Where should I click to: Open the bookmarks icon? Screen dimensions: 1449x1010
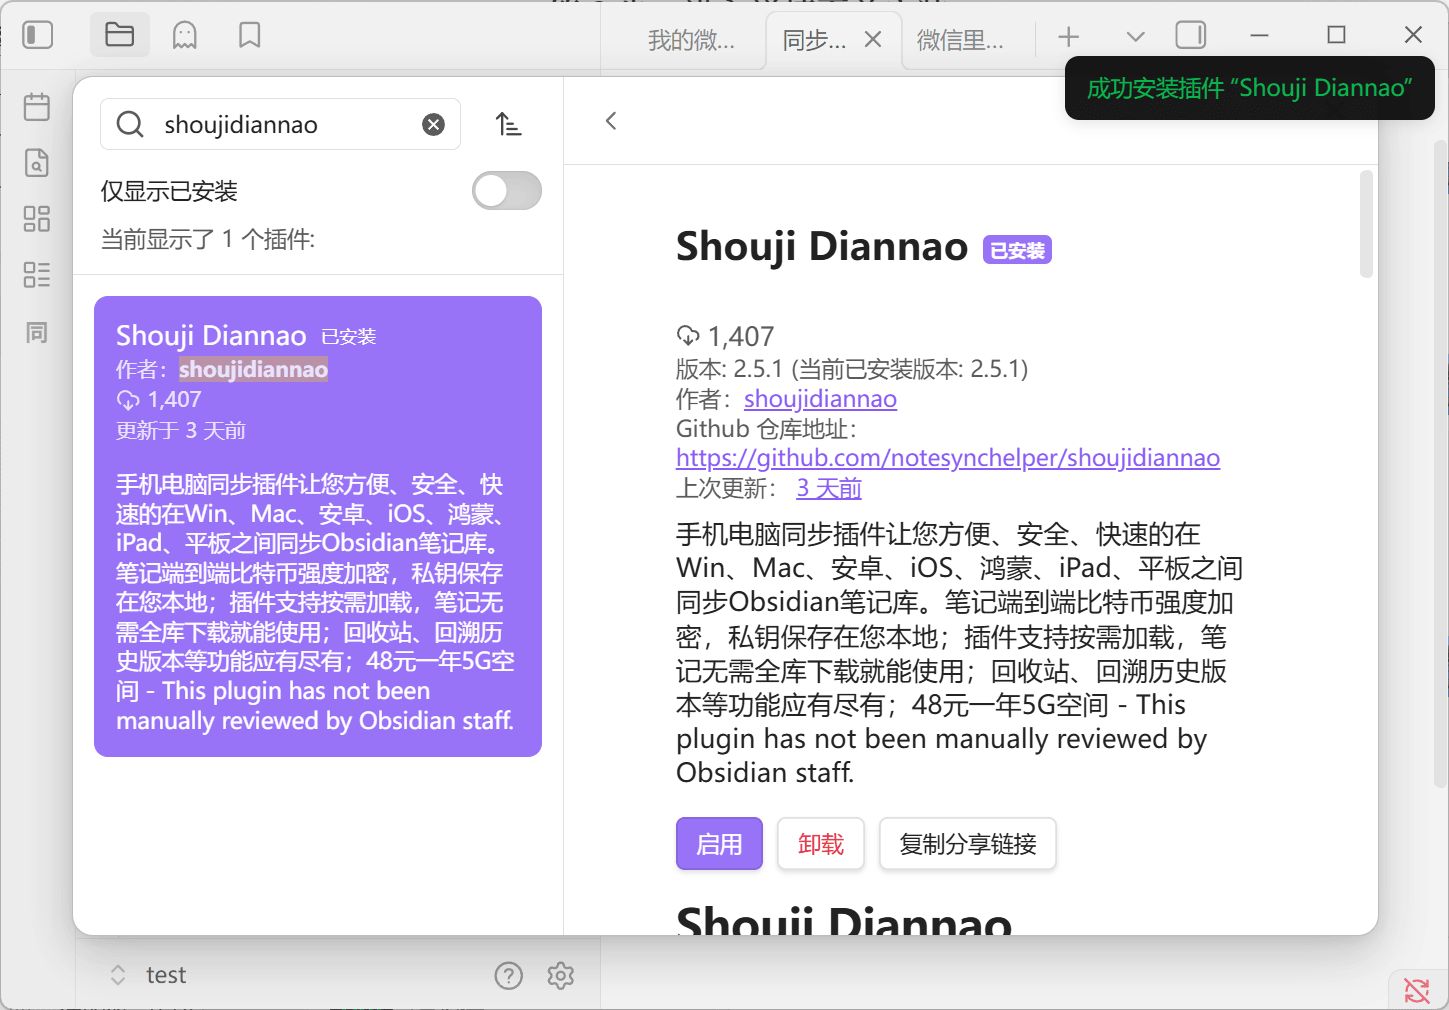[x=250, y=36]
